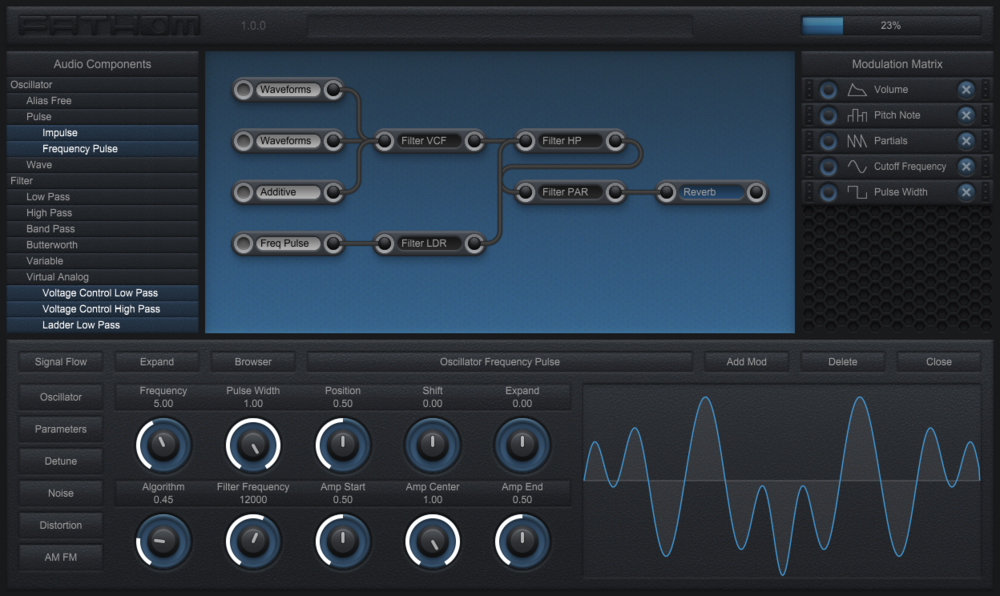Click output port of Filter VCF node
Image resolution: width=1000 pixels, height=596 pixels.
pos(474,141)
